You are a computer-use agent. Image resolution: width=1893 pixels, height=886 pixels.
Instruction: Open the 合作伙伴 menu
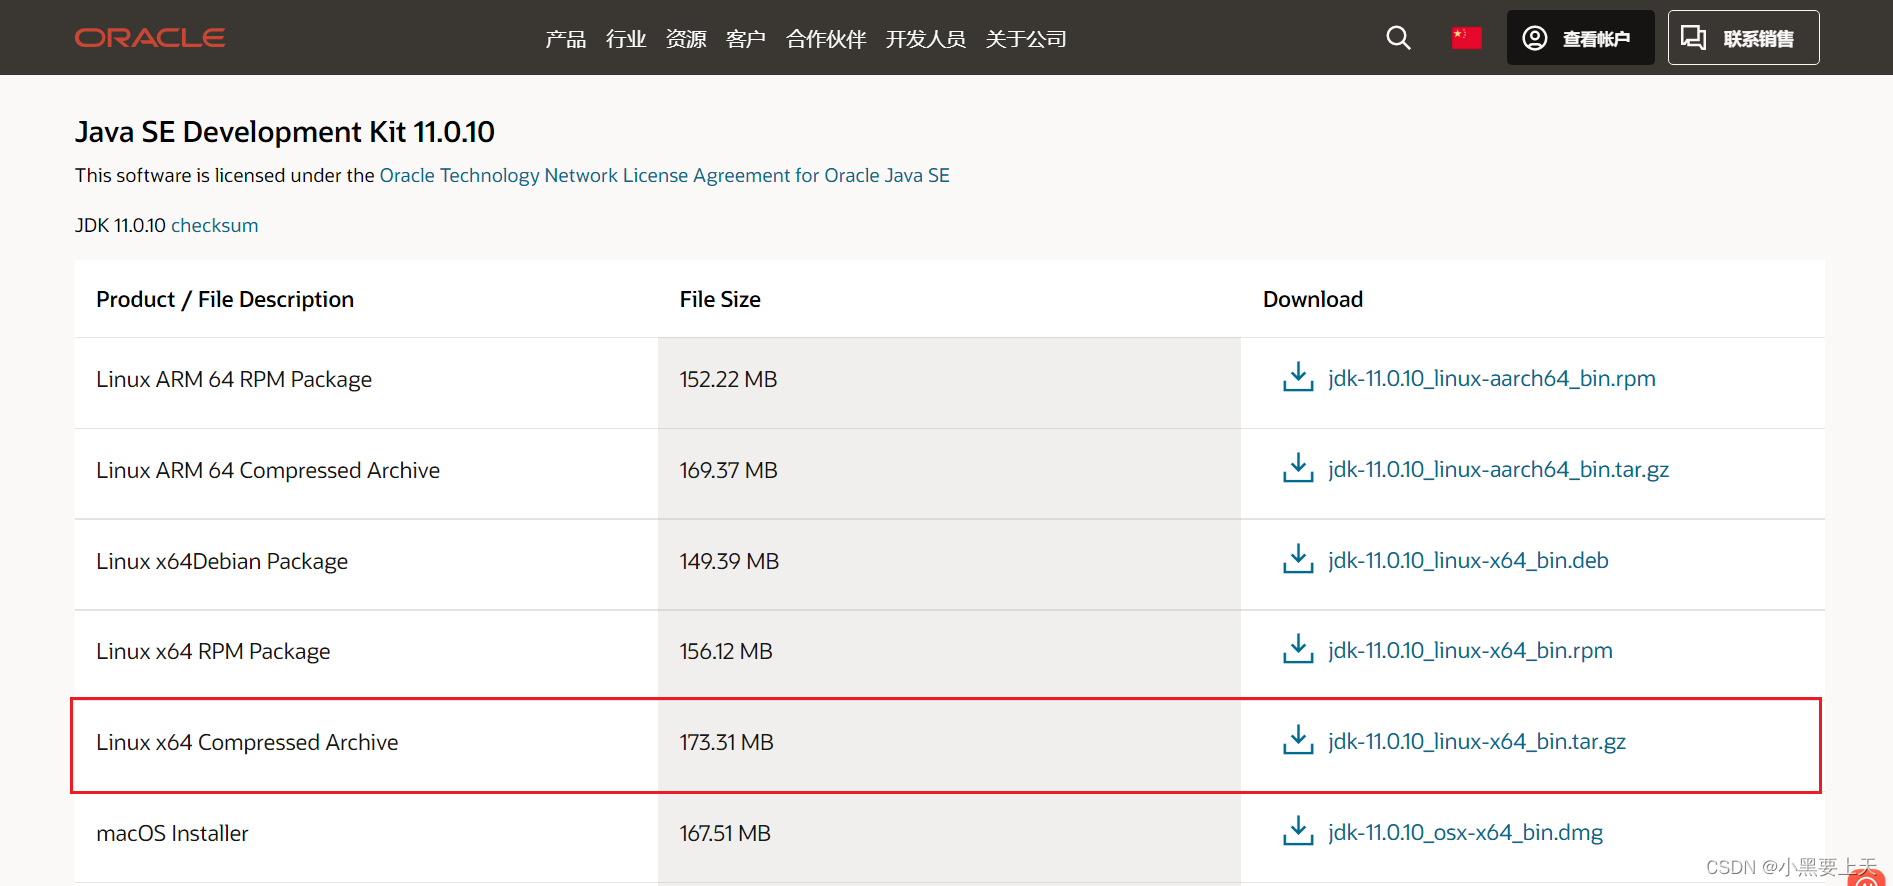click(826, 39)
